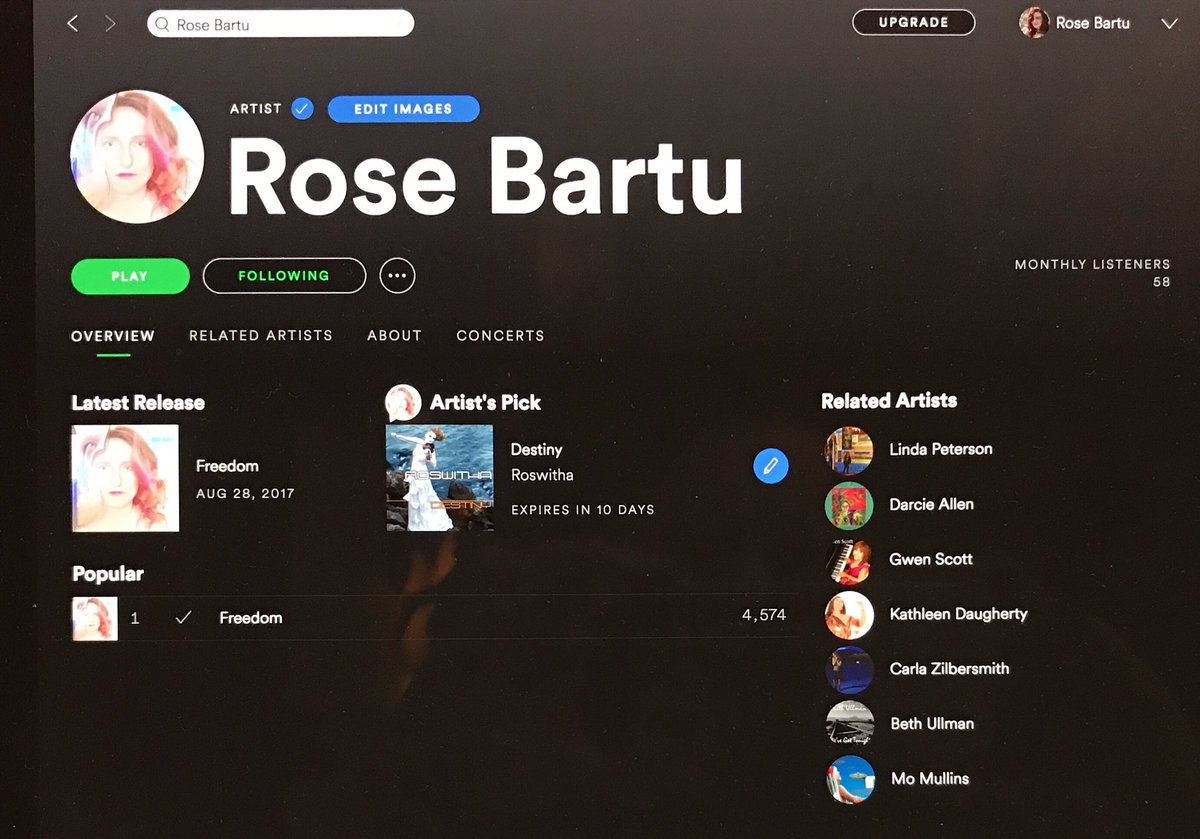Open the Darcie Allen related artist name
1200x839 pixels.
pos(932,505)
